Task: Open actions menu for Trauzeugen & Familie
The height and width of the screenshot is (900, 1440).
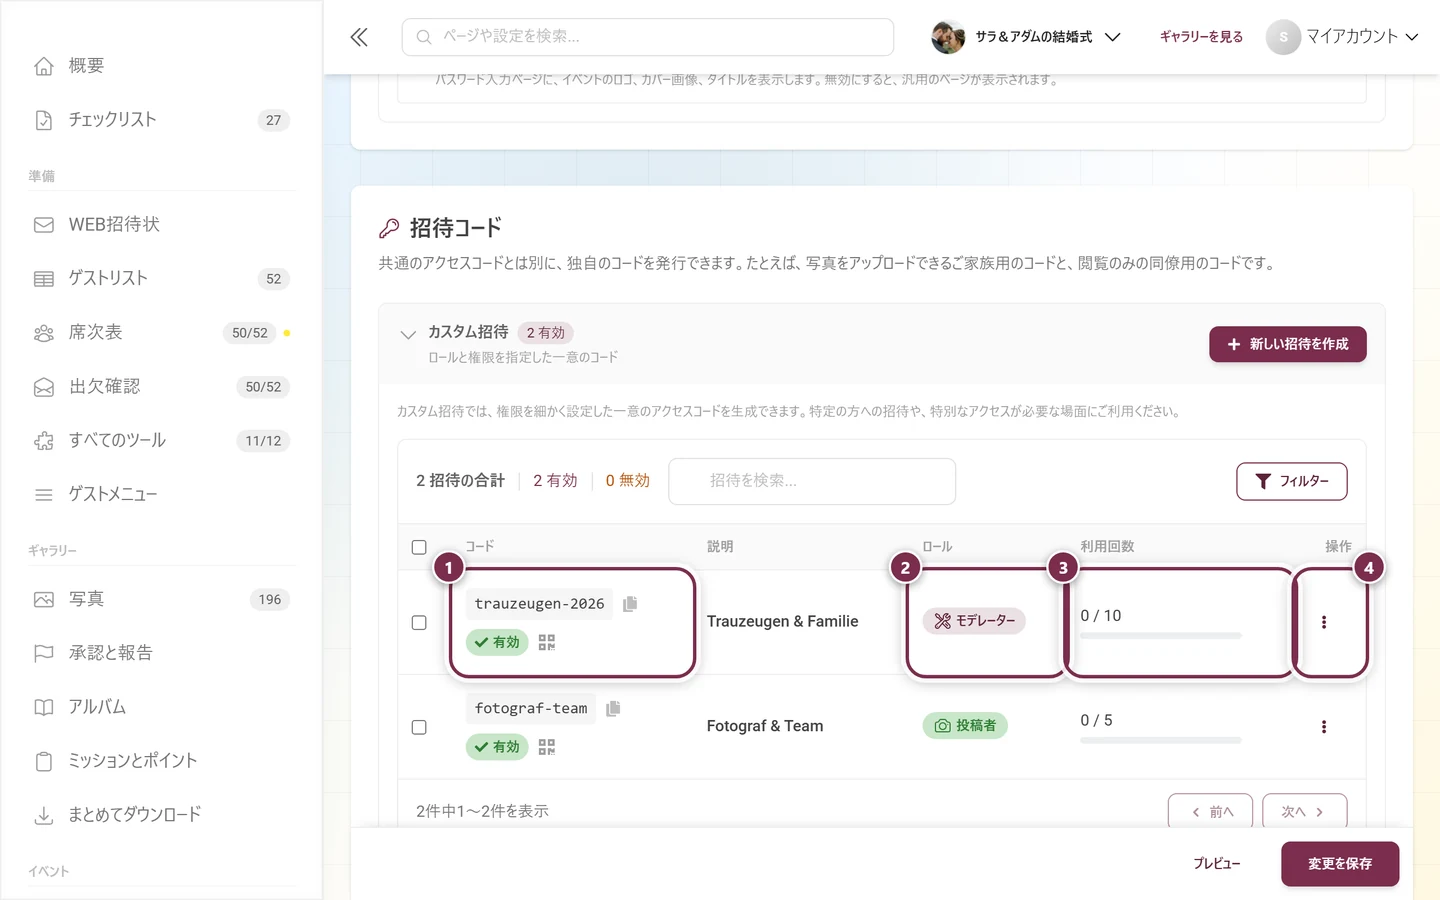Action: pos(1324,622)
